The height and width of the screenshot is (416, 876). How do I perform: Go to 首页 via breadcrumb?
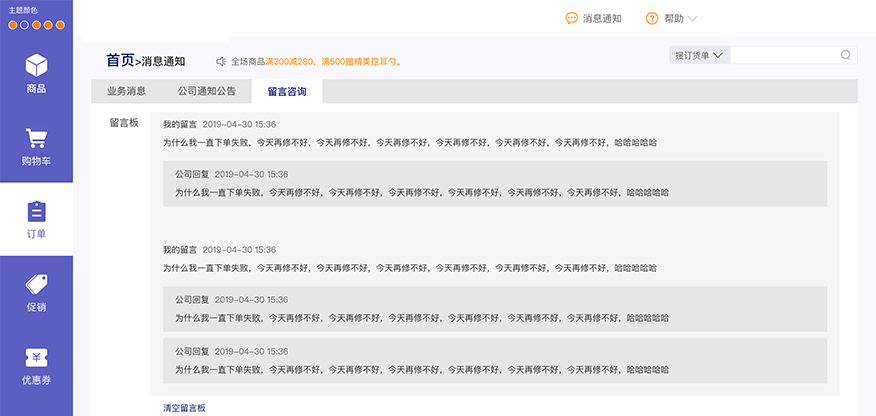119,60
